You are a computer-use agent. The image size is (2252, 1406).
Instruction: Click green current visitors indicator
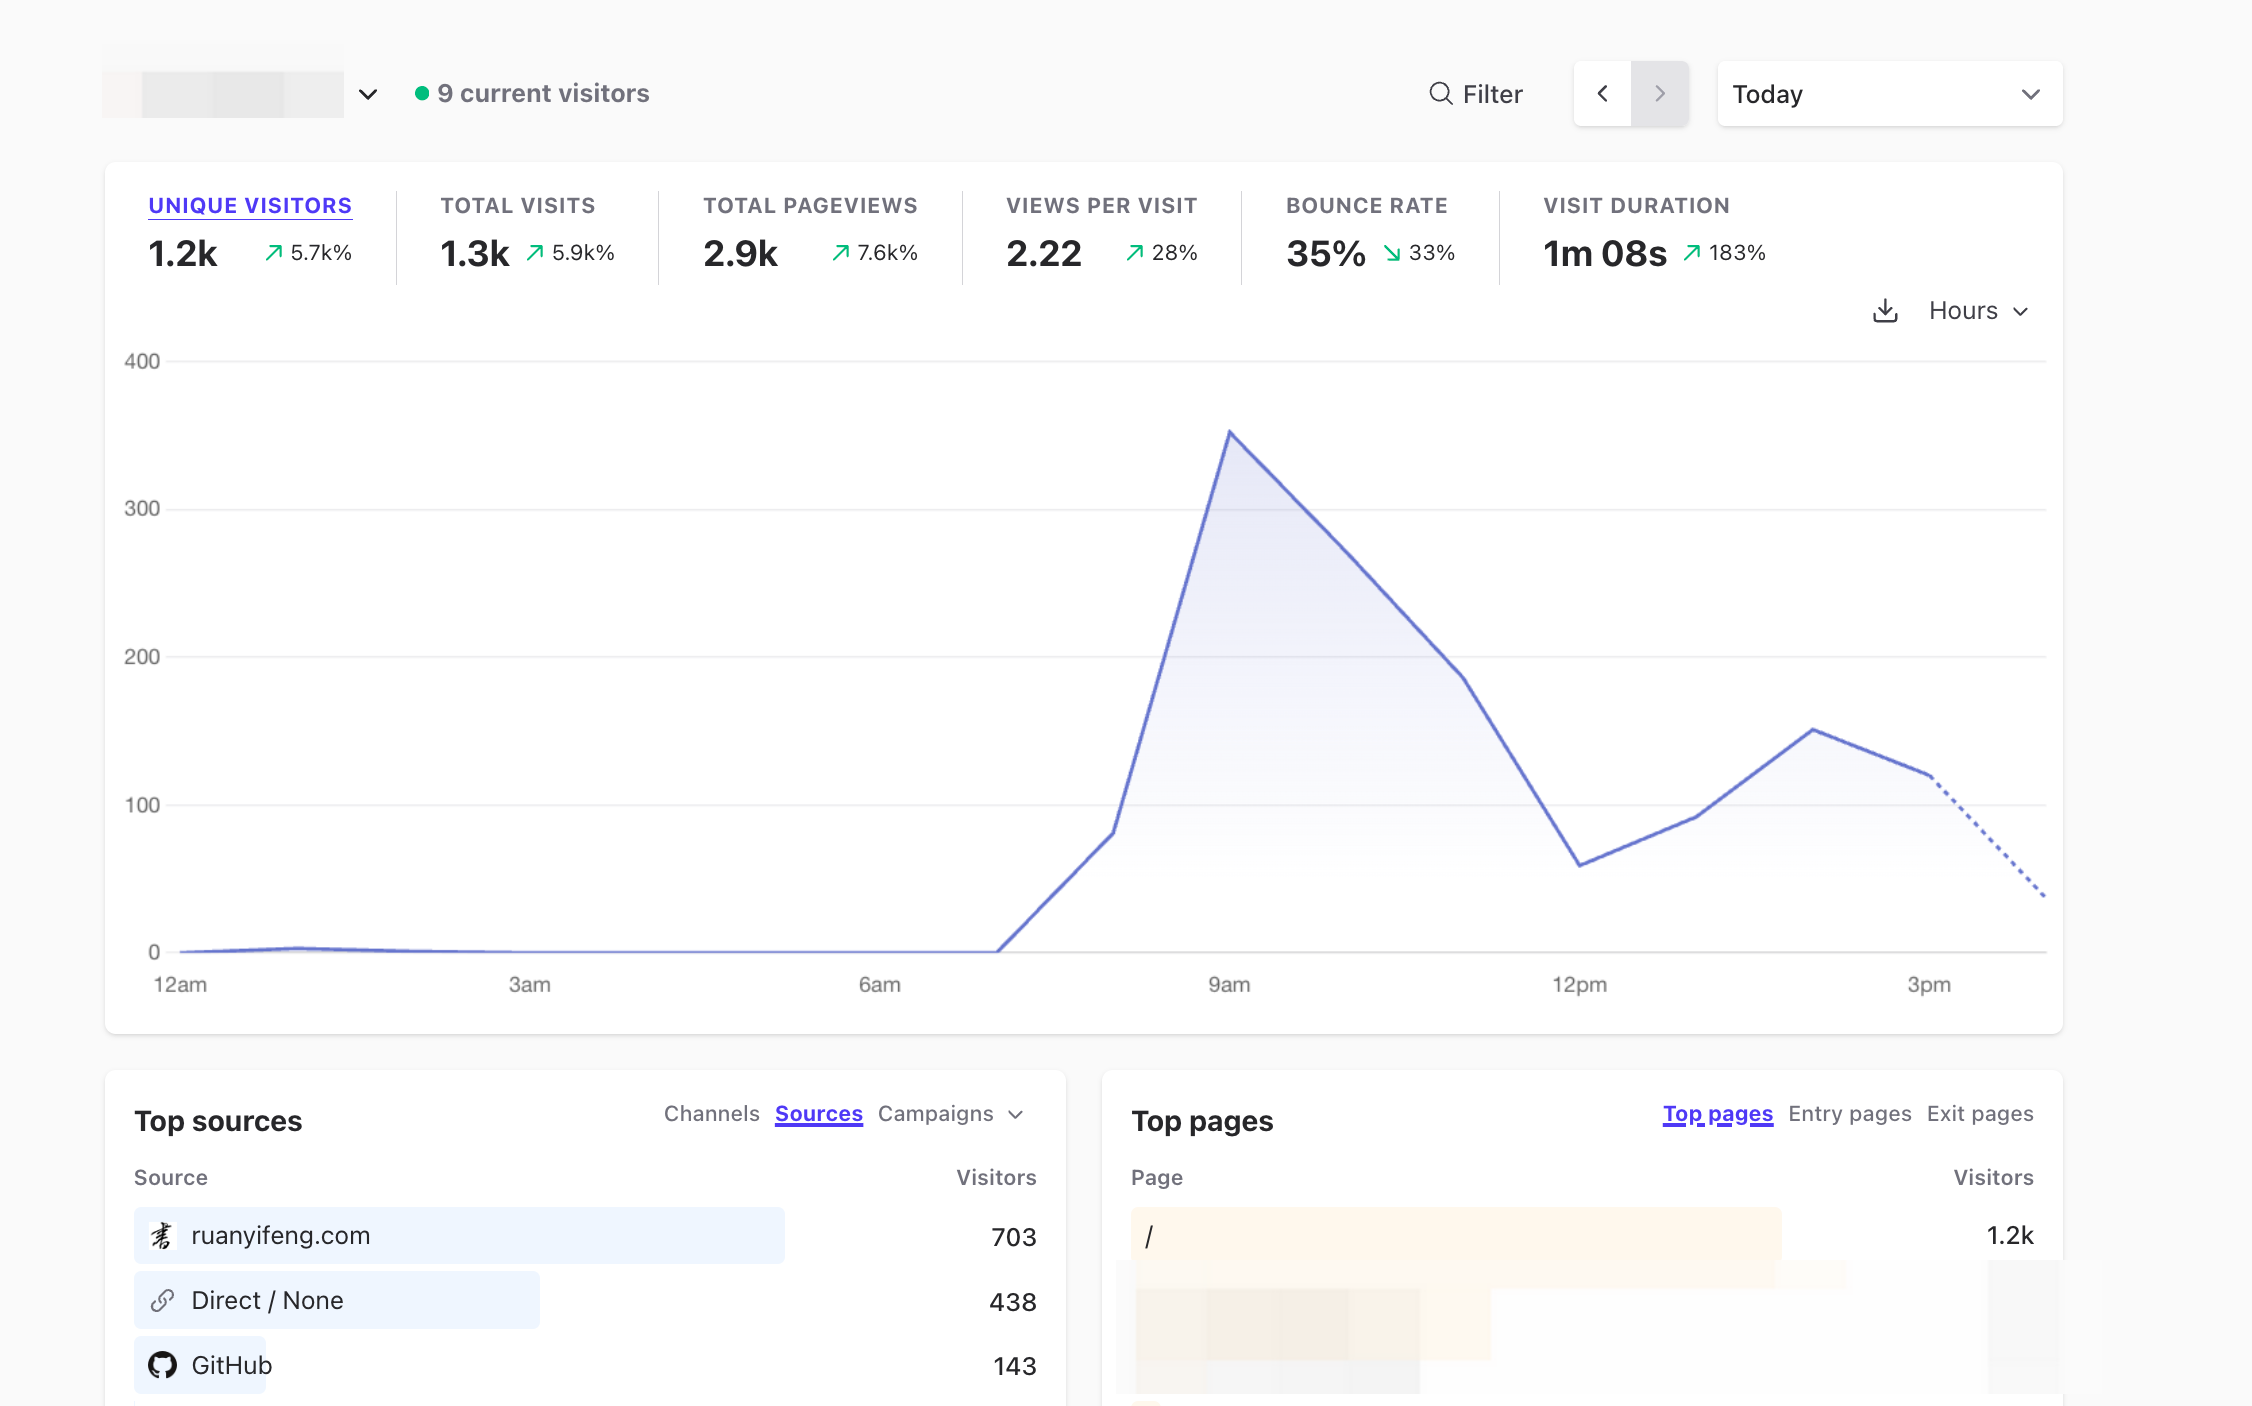click(x=422, y=93)
